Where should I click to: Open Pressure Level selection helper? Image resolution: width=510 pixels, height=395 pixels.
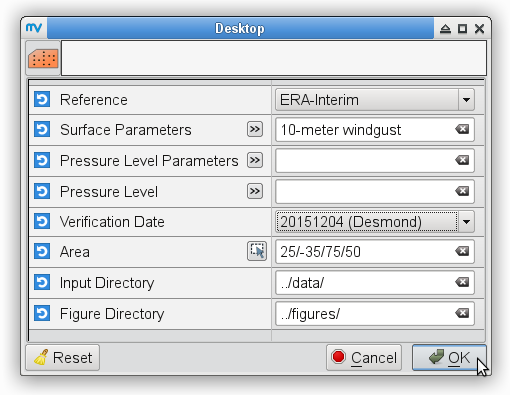pyautogui.click(x=255, y=191)
